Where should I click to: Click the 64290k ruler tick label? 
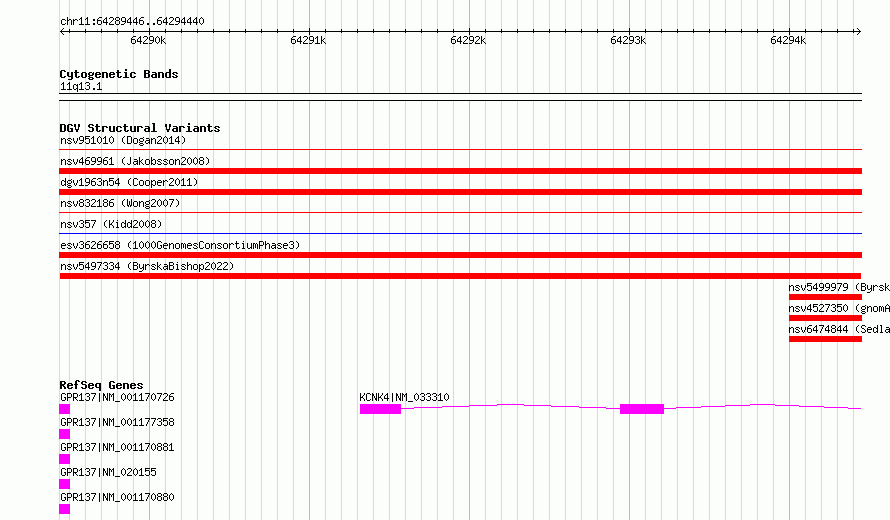pyautogui.click(x=148, y=40)
